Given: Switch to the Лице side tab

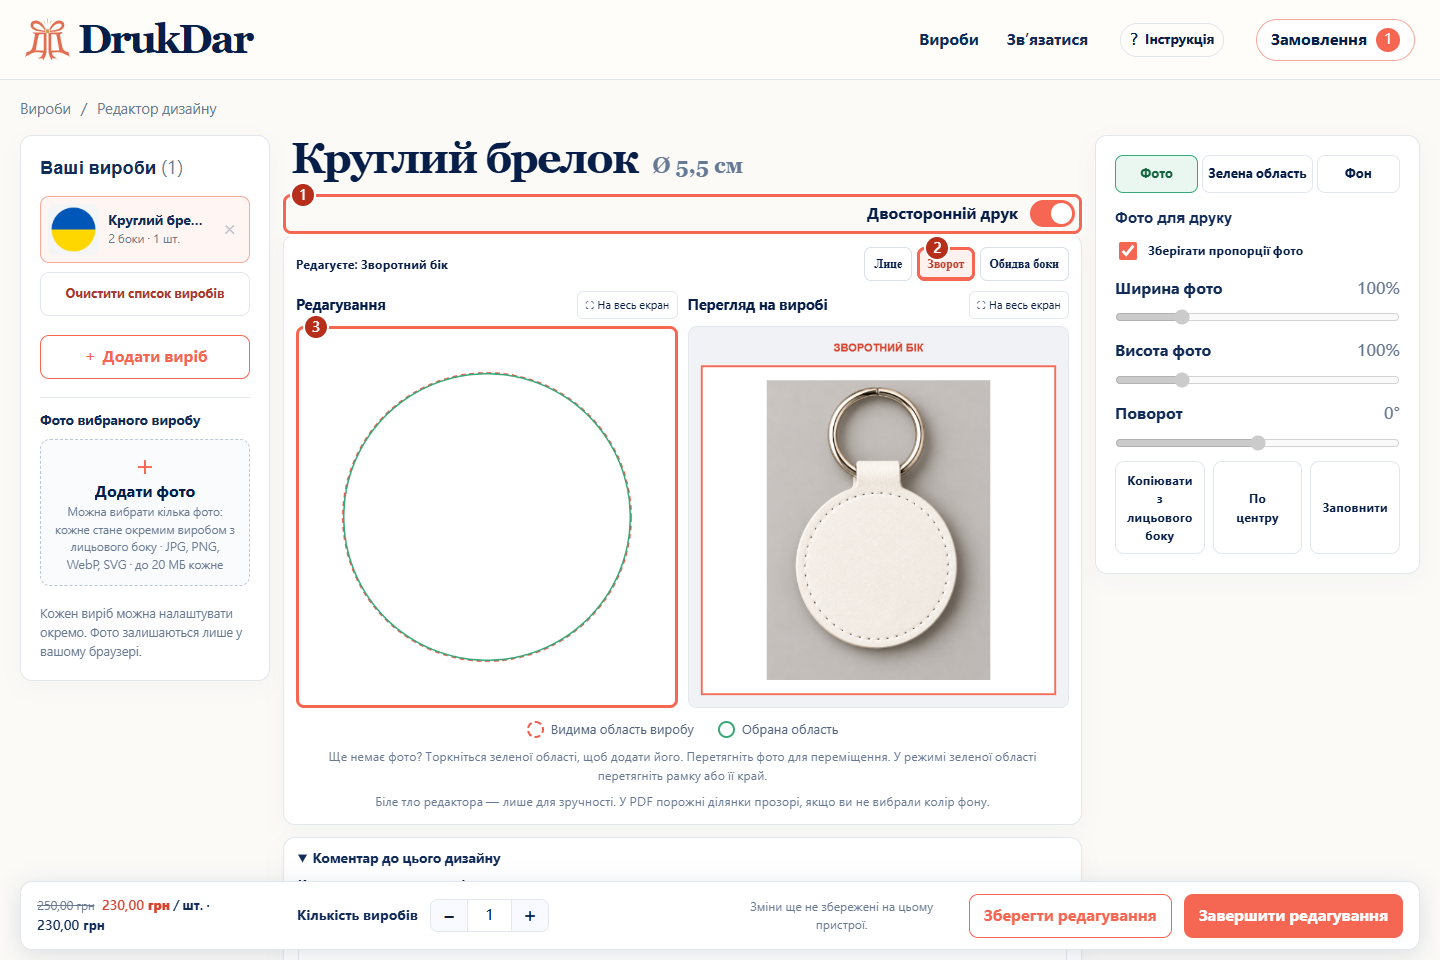Looking at the screenshot, I should point(888,264).
